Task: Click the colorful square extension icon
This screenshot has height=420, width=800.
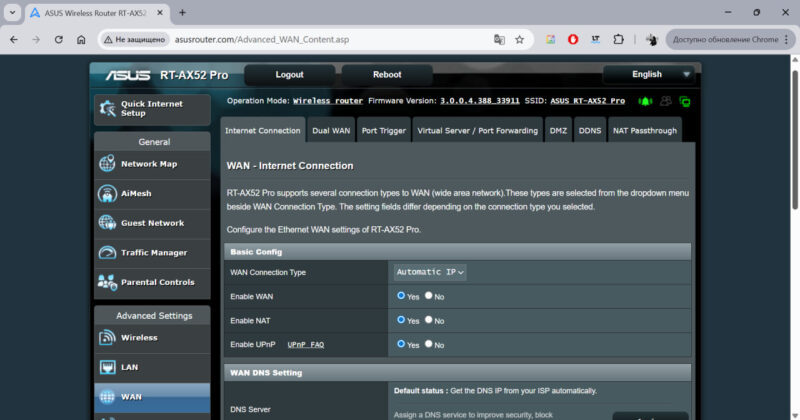Action: (550, 39)
